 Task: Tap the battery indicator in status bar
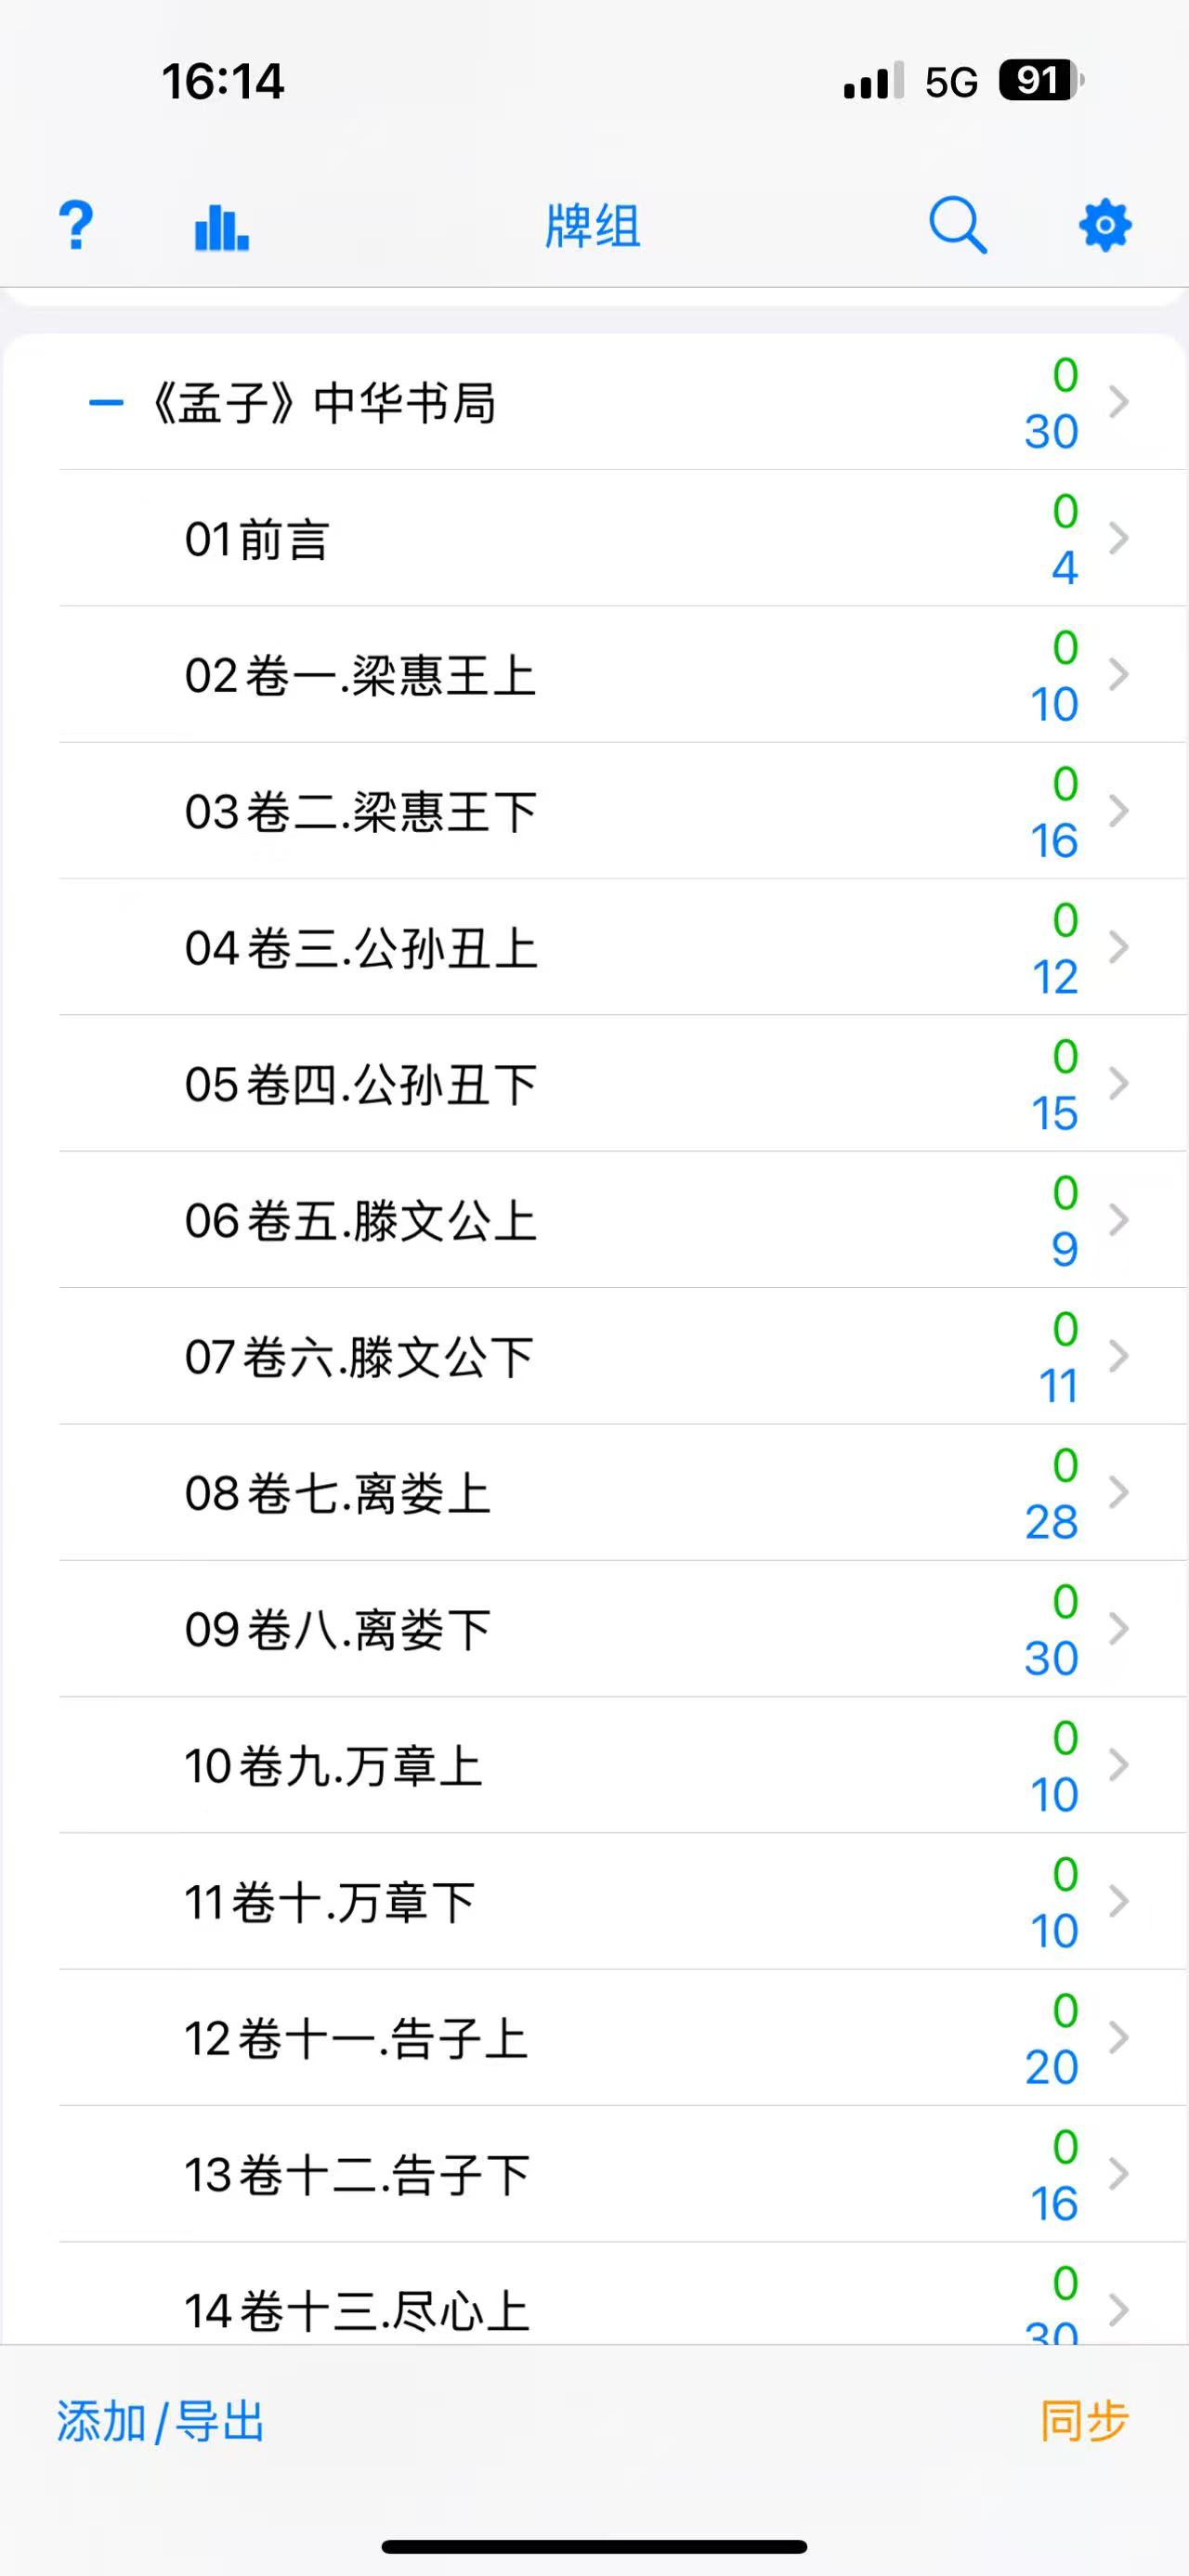1041,81
